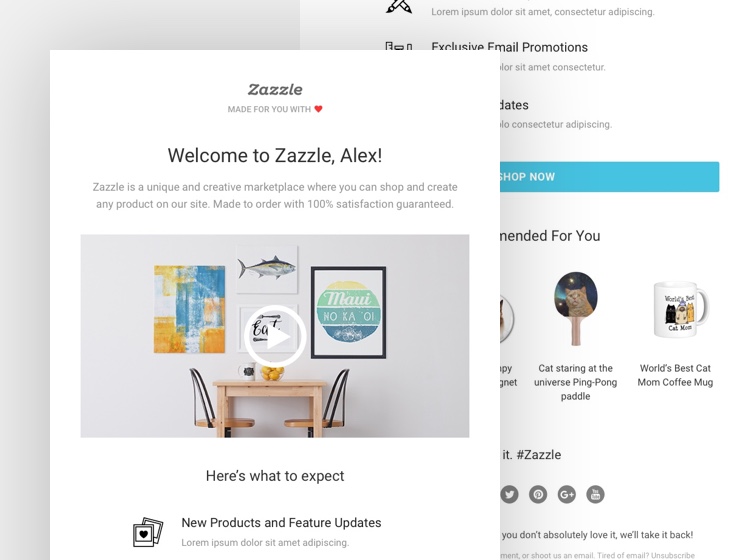Click the Maui framed poster

pyautogui.click(x=348, y=312)
